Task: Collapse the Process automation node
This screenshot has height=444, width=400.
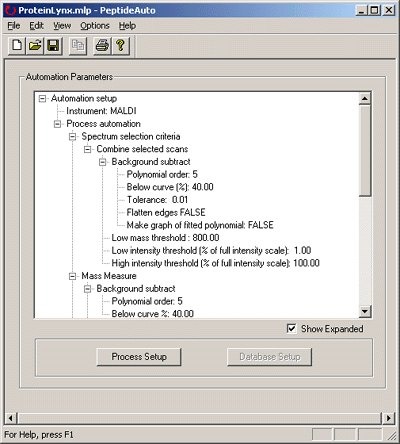Action: click(57, 124)
